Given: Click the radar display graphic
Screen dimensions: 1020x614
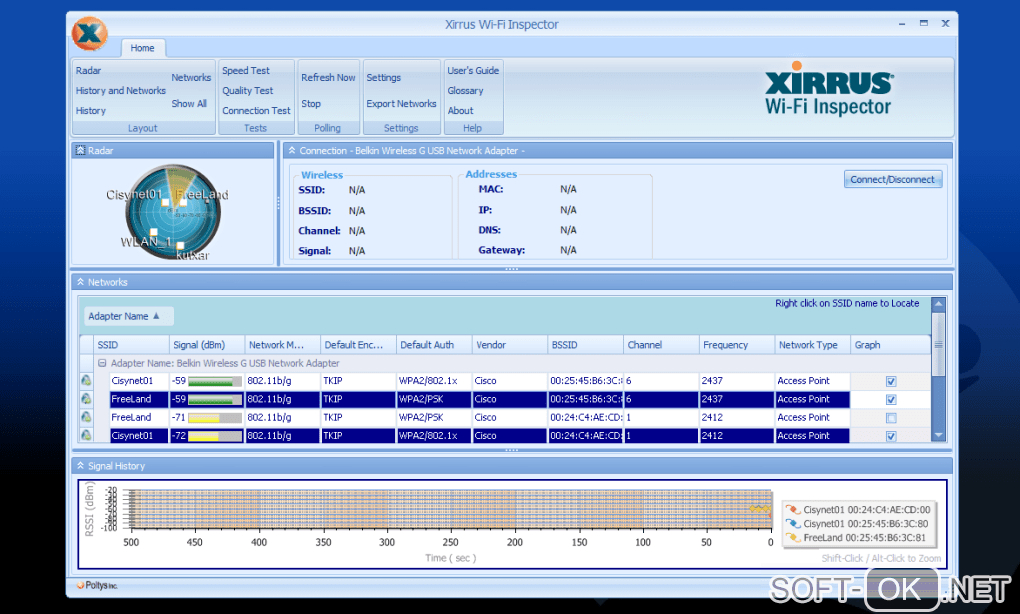Looking at the screenshot, I should coord(173,212).
